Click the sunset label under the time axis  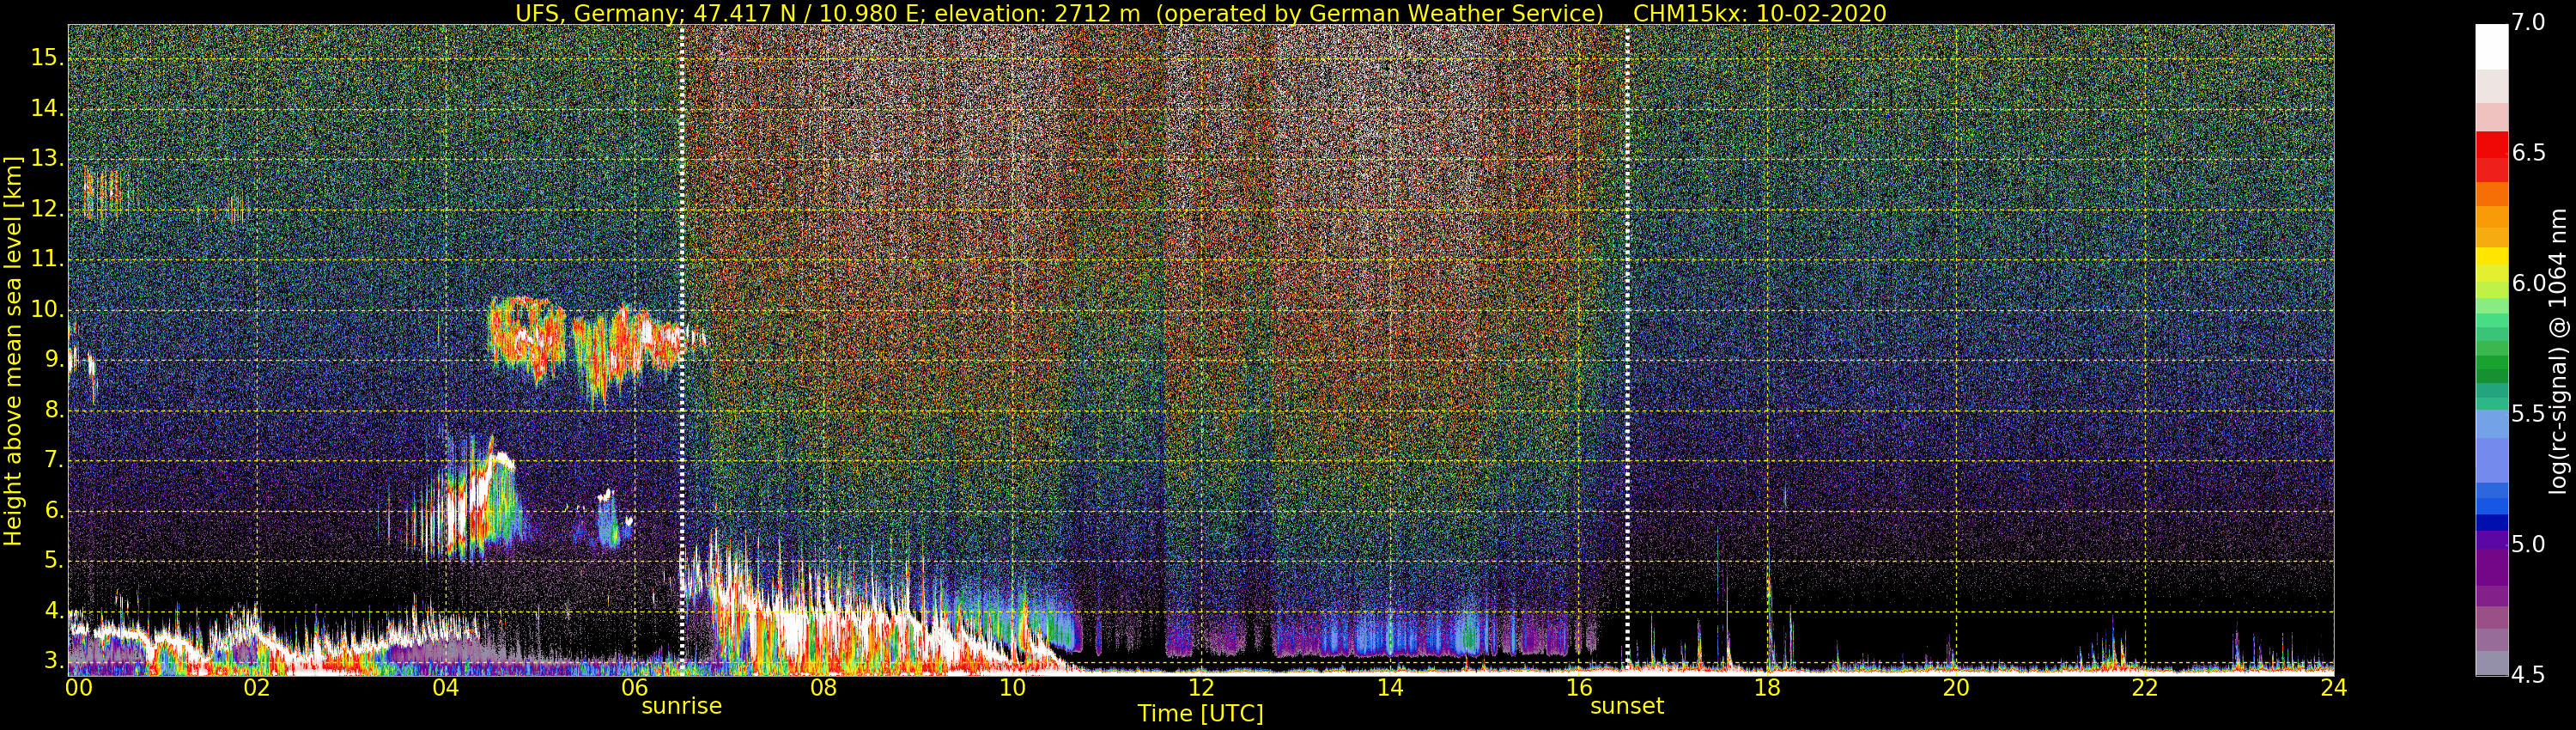click(x=1627, y=706)
